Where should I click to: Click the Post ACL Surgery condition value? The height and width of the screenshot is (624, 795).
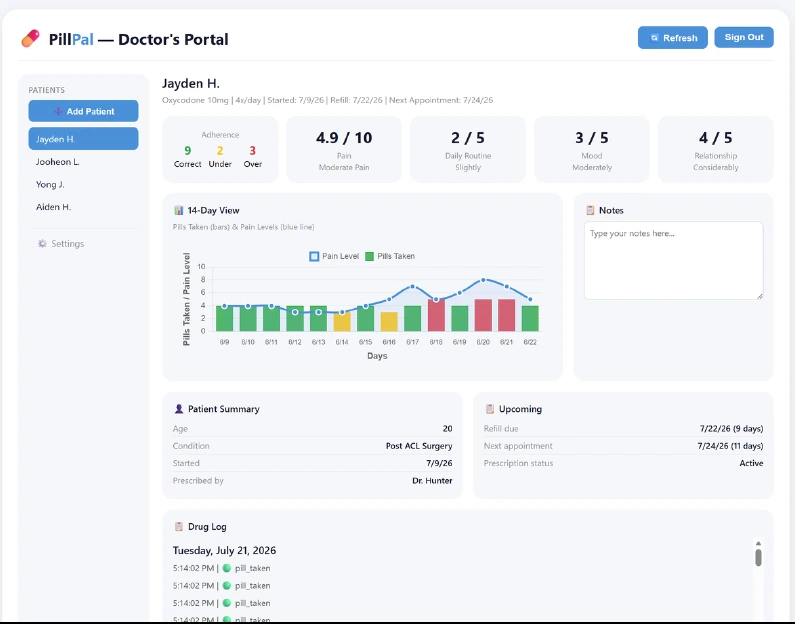pyautogui.click(x=419, y=446)
